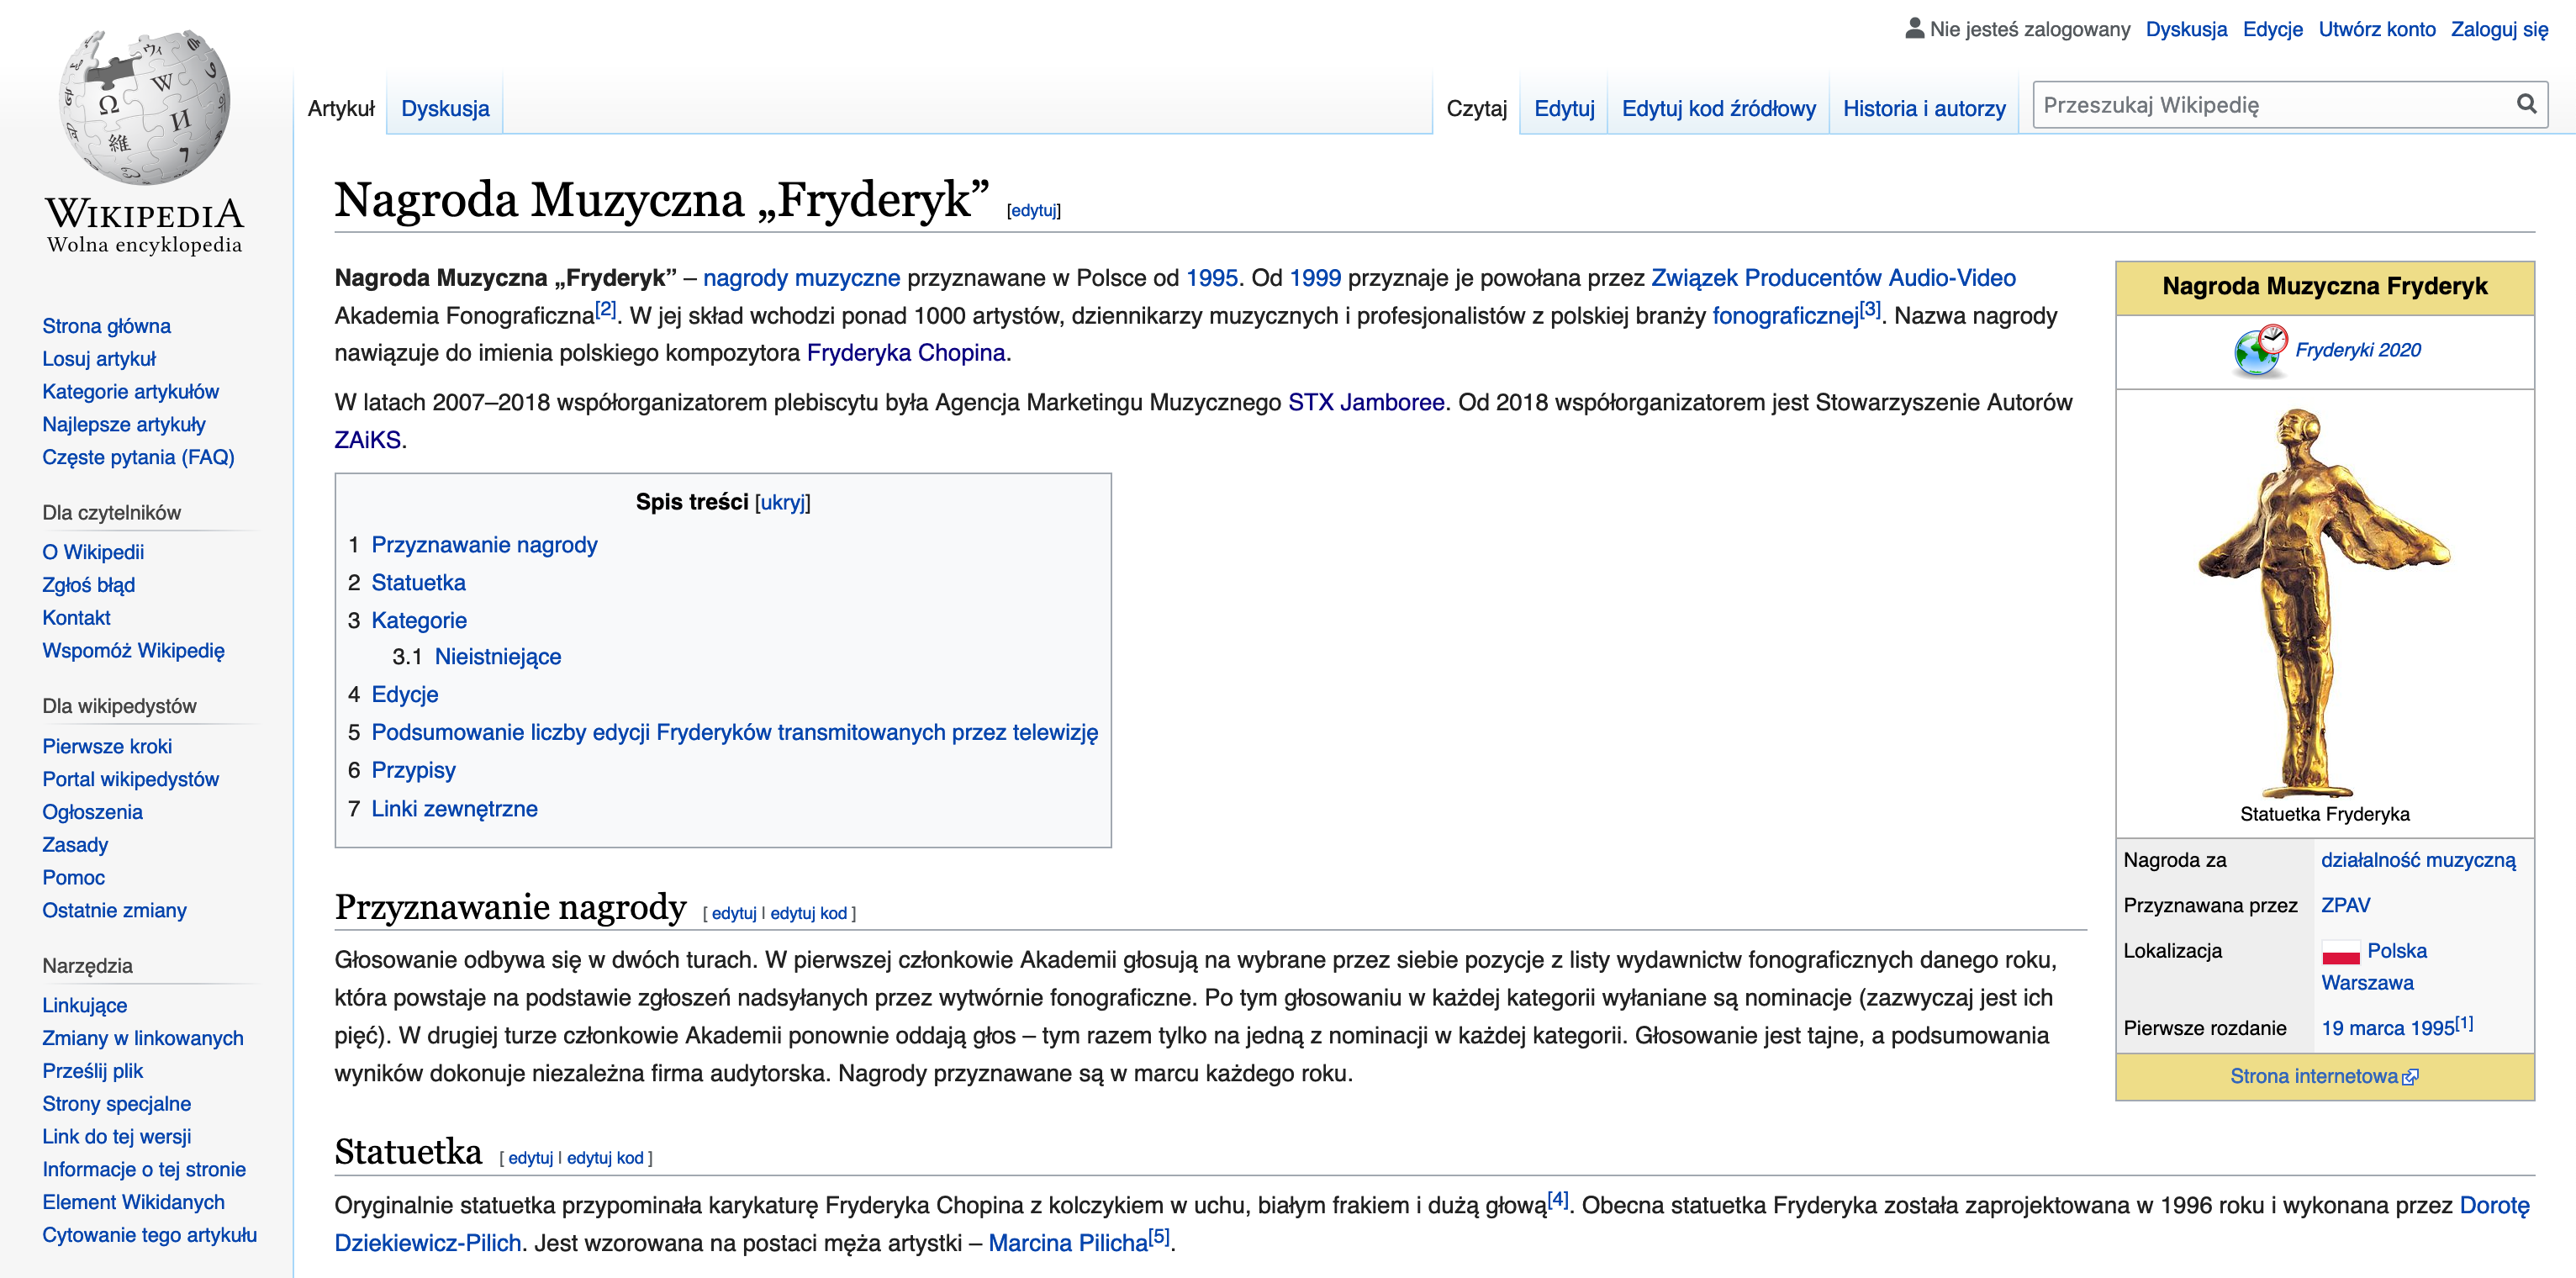Jump to Przypisy in contents
Viewport: 2576px width, 1278px height.
tap(413, 771)
